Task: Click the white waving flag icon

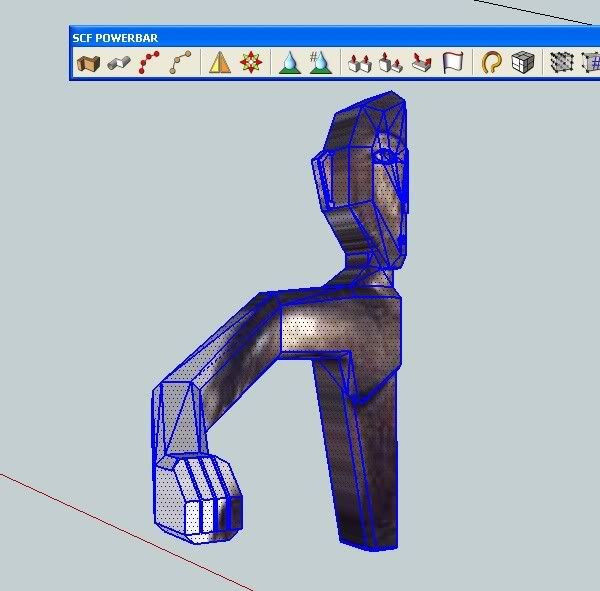Action: (453, 62)
